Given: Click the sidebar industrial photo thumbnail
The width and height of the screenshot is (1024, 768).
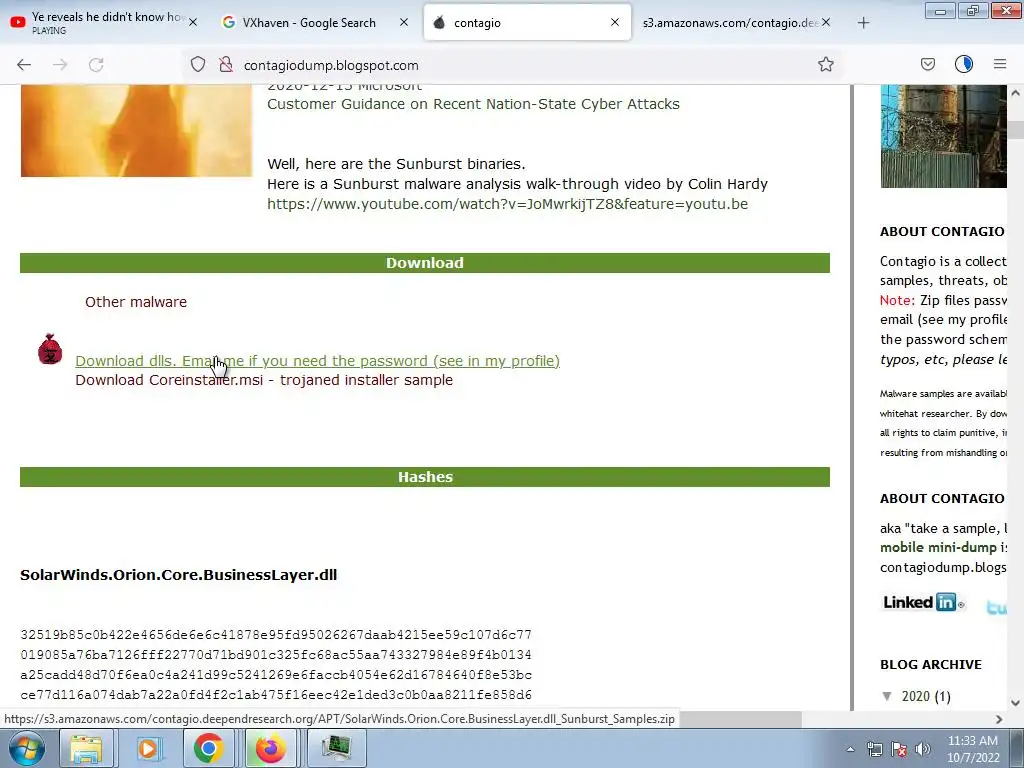Looking at the screenshot, I should click(943, 136).
